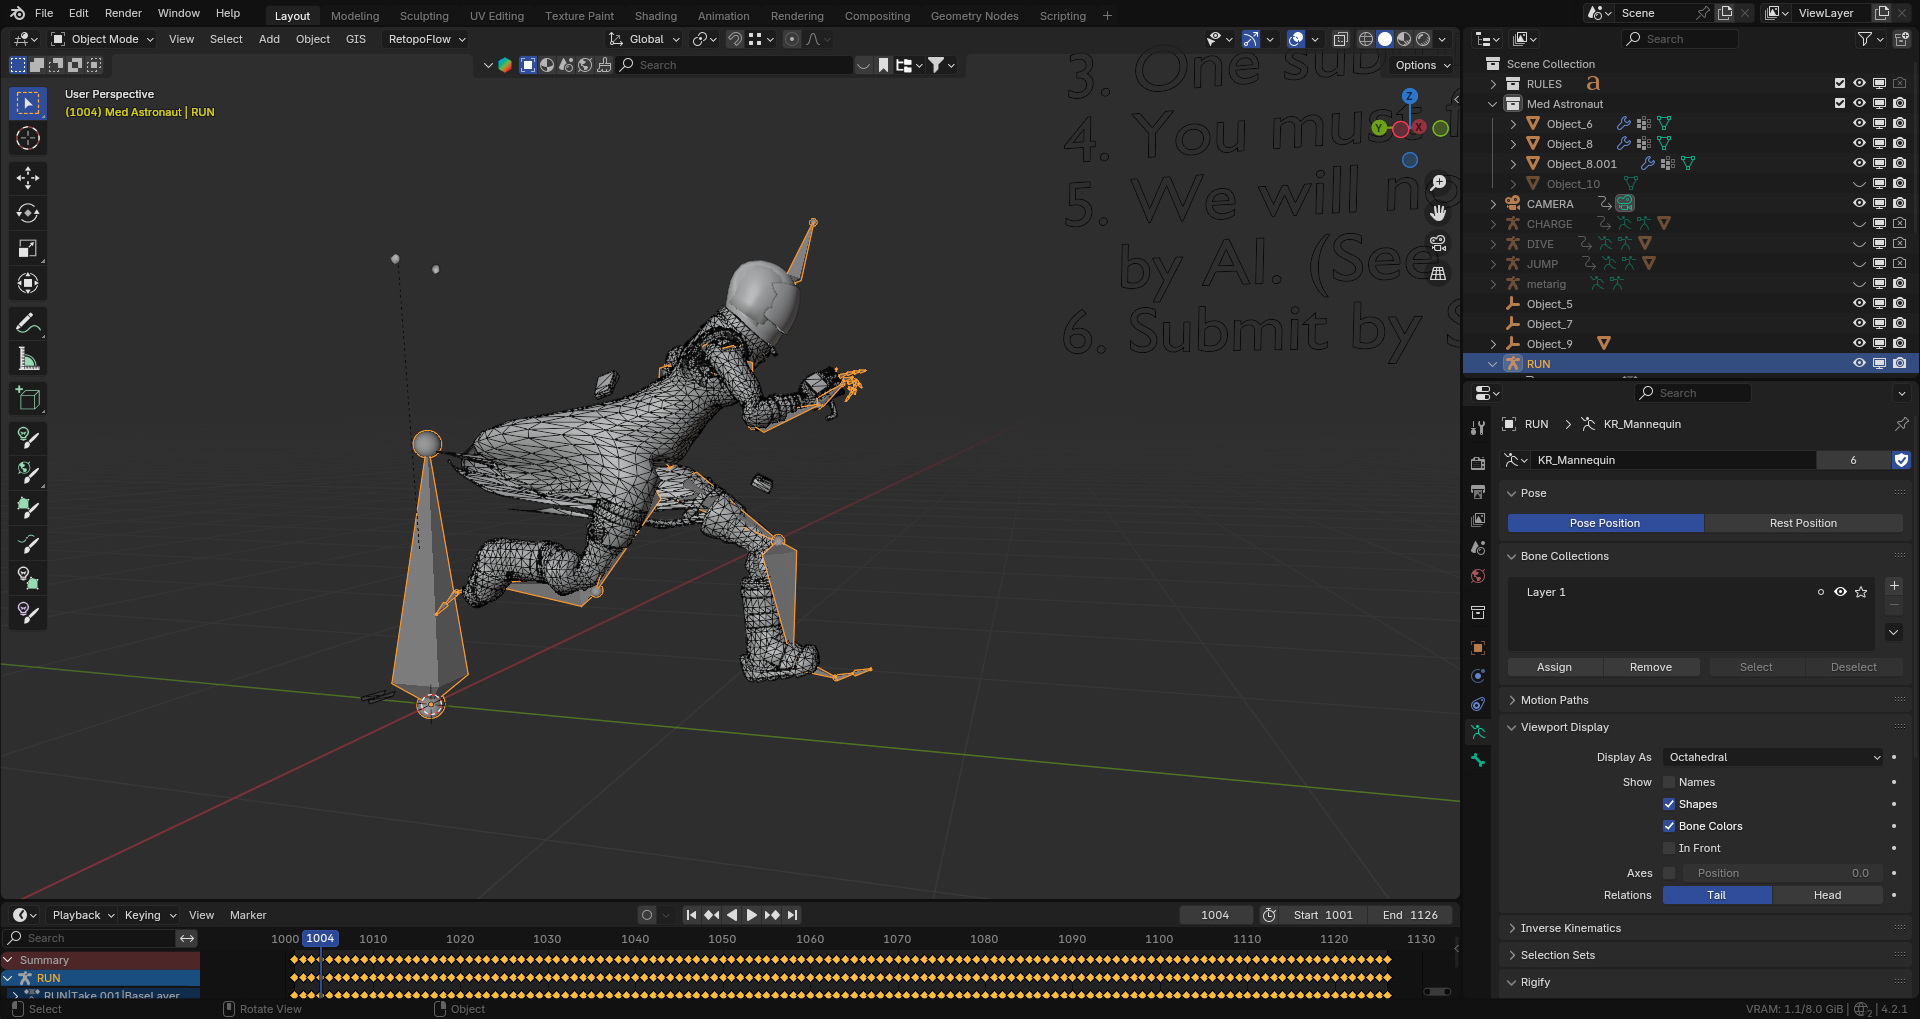This screenshot has width=1920, height=1019.
Task: Select the Move tool
Action: click(x=28, y=178)
